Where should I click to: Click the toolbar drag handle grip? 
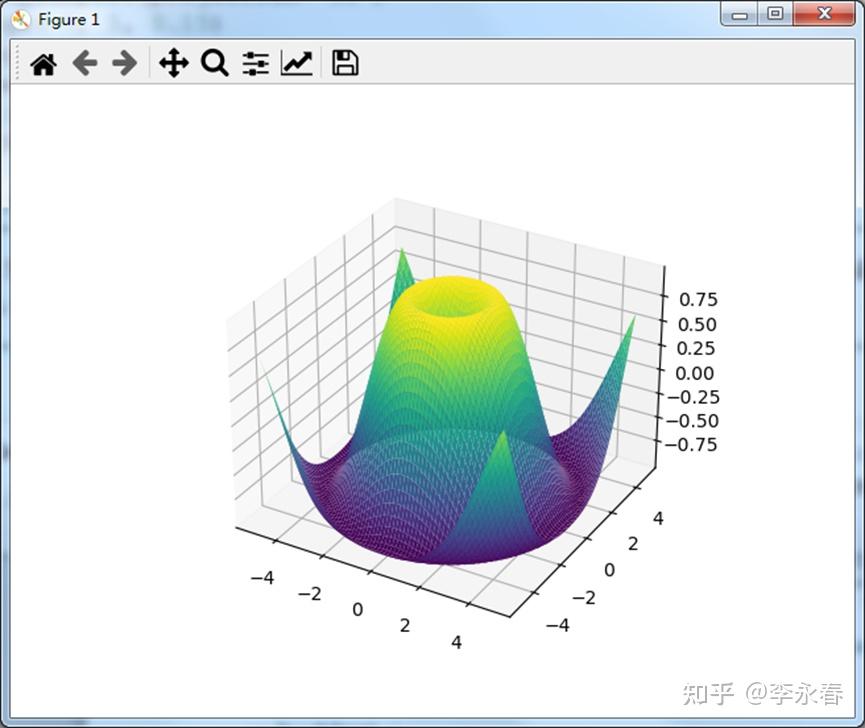17,62
